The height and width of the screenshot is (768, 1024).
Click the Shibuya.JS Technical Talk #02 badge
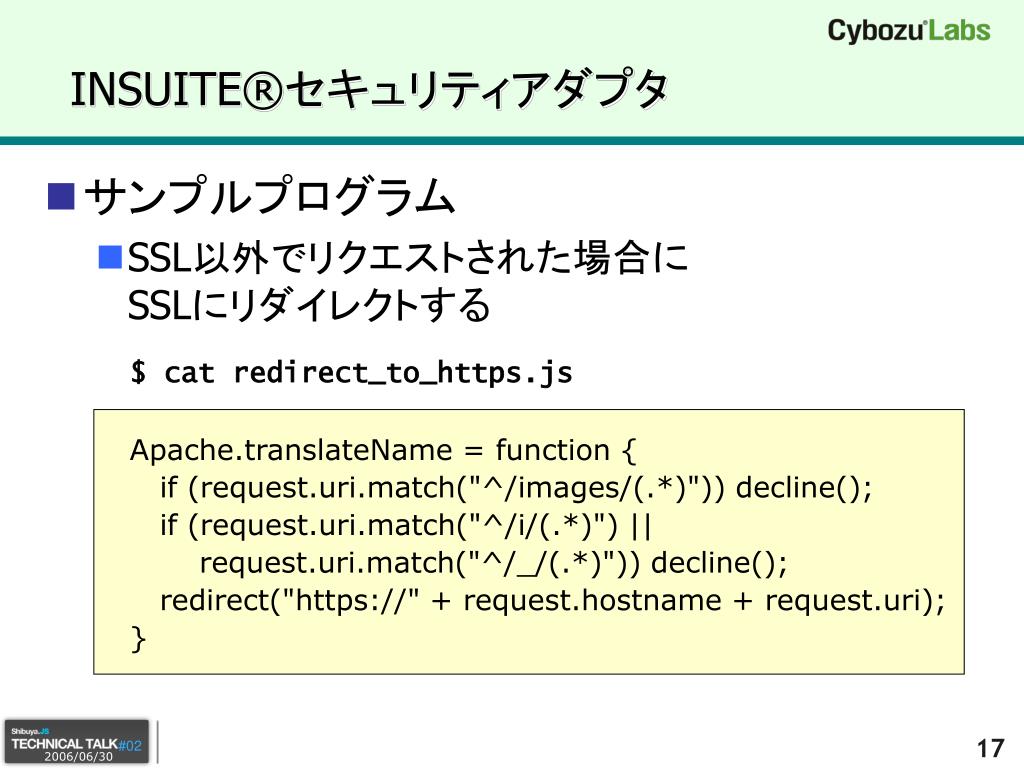point(77,742)
